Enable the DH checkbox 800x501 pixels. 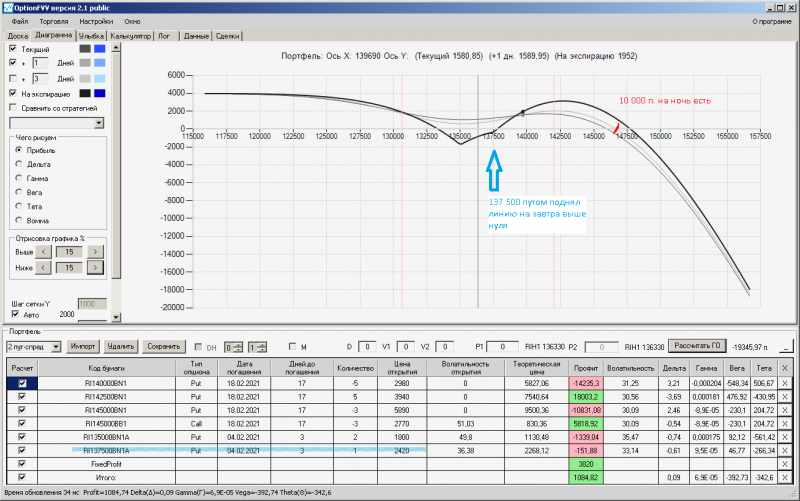198,347
